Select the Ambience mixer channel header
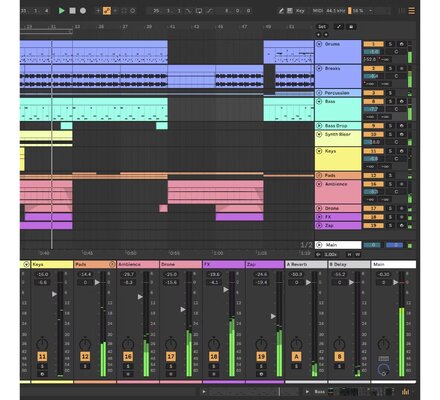The height and width of the screenshot is (400, 440). point(138,264)
